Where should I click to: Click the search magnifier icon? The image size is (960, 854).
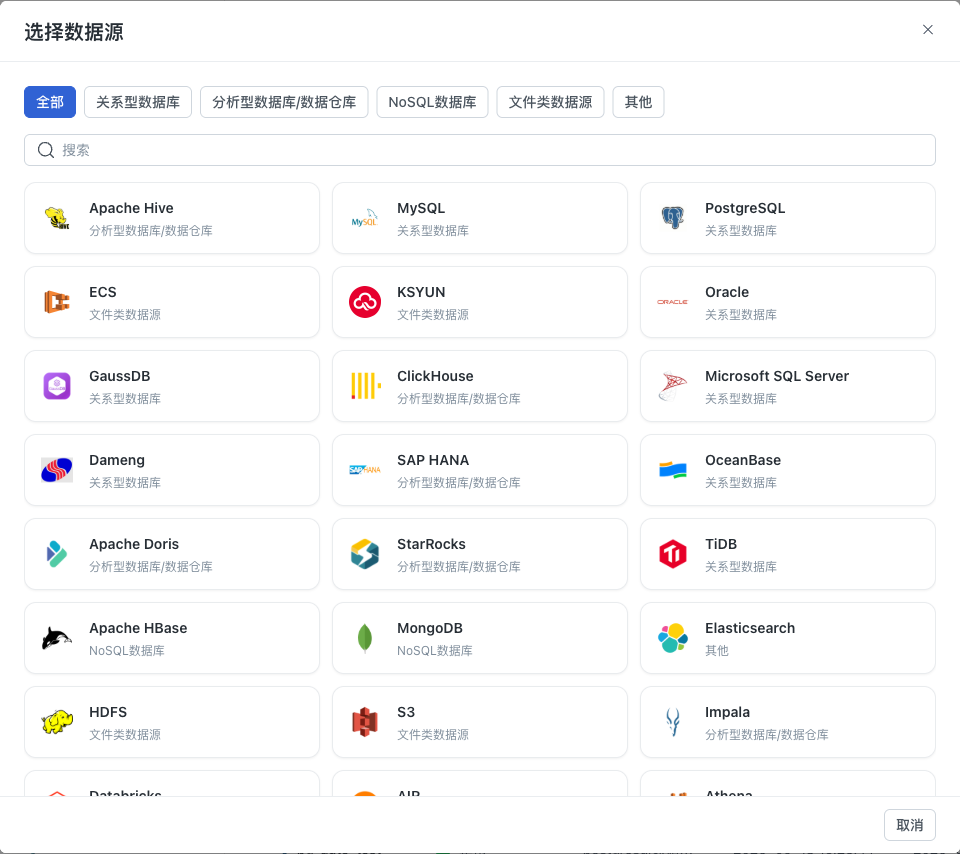point(46,150)
